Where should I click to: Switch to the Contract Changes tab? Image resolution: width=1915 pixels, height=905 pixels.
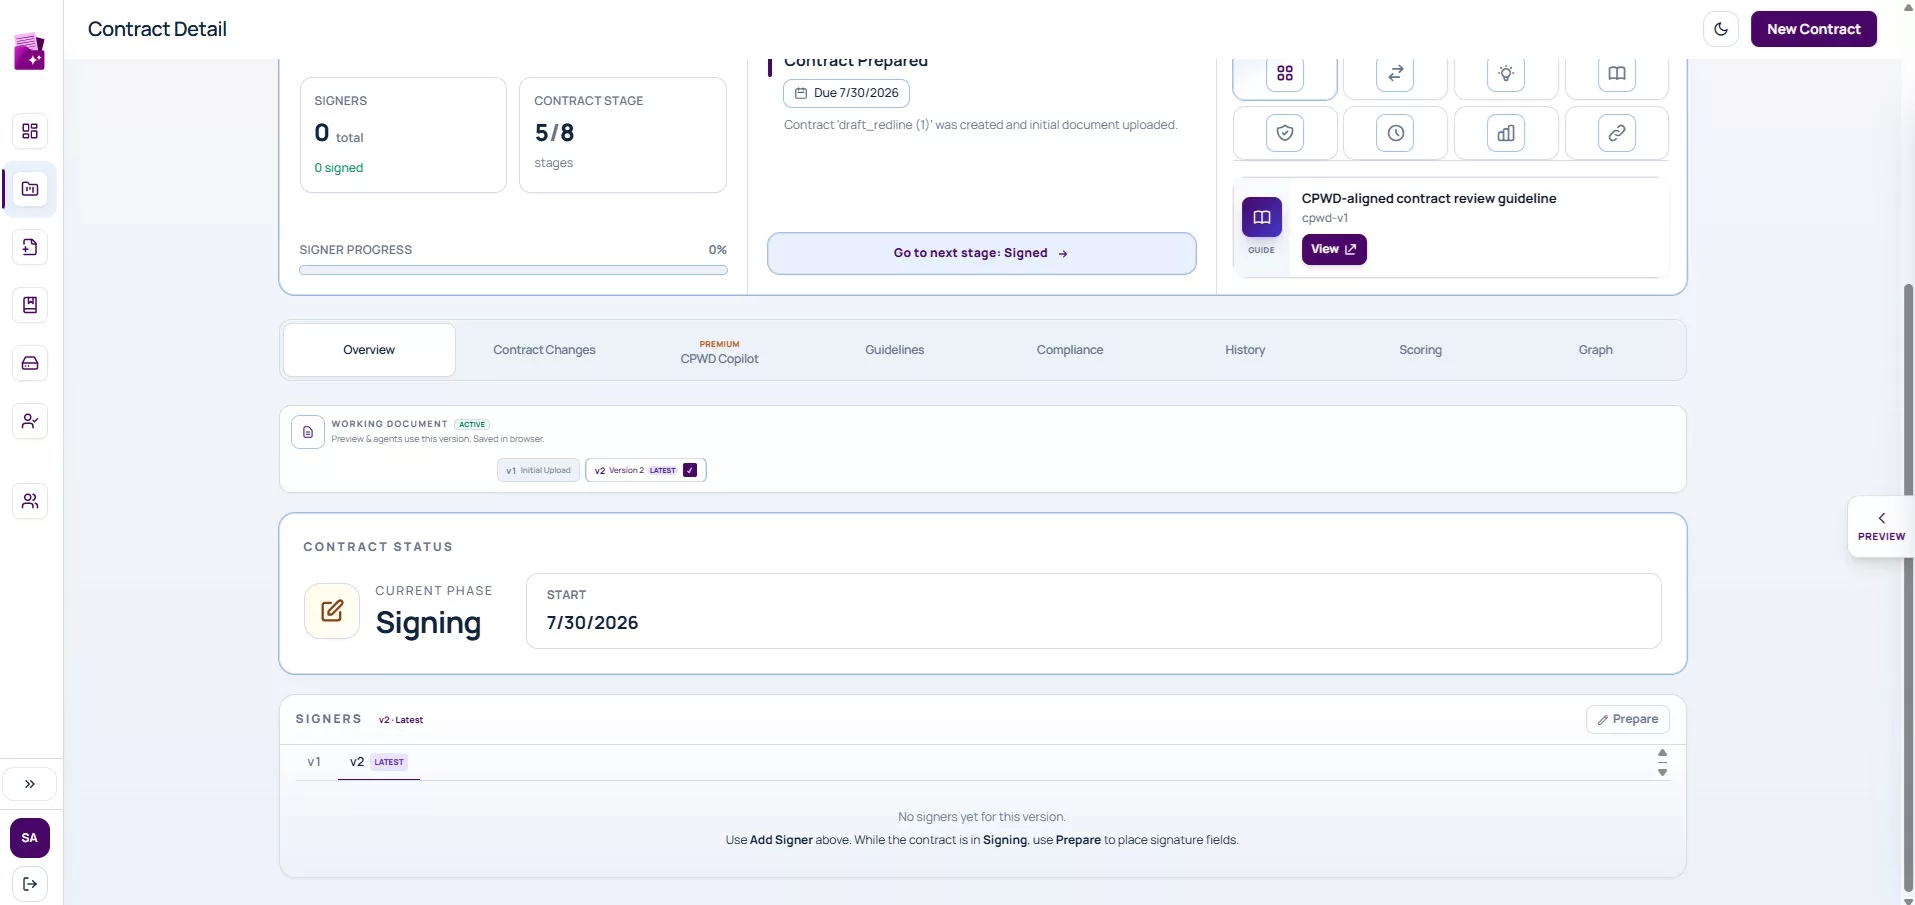tap(544, 350)
